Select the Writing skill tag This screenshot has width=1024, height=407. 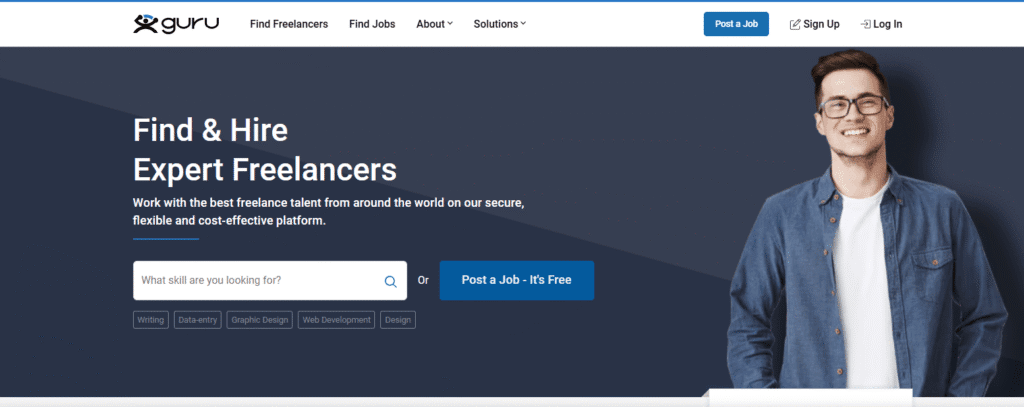point(151,320)
